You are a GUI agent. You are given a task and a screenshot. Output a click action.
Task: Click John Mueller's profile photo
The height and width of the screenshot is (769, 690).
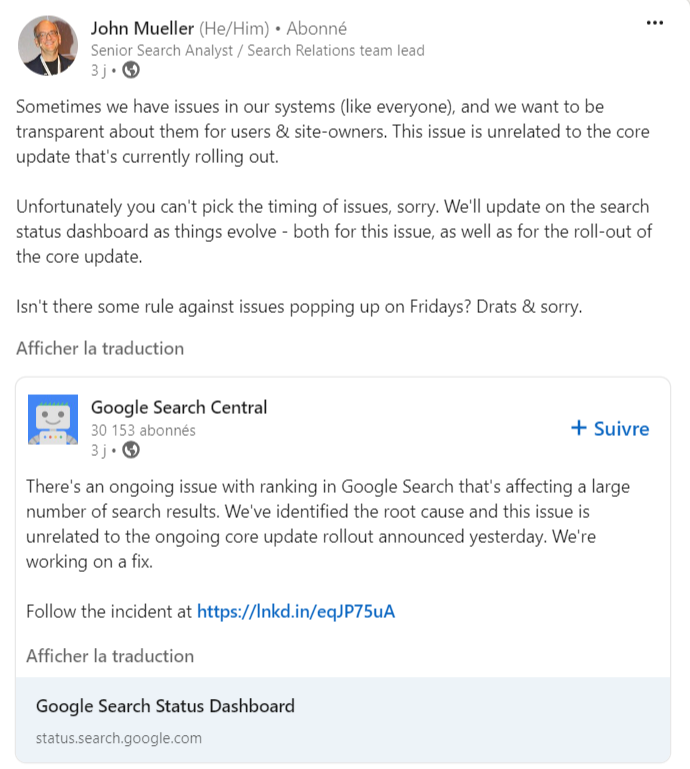(48, 45)
